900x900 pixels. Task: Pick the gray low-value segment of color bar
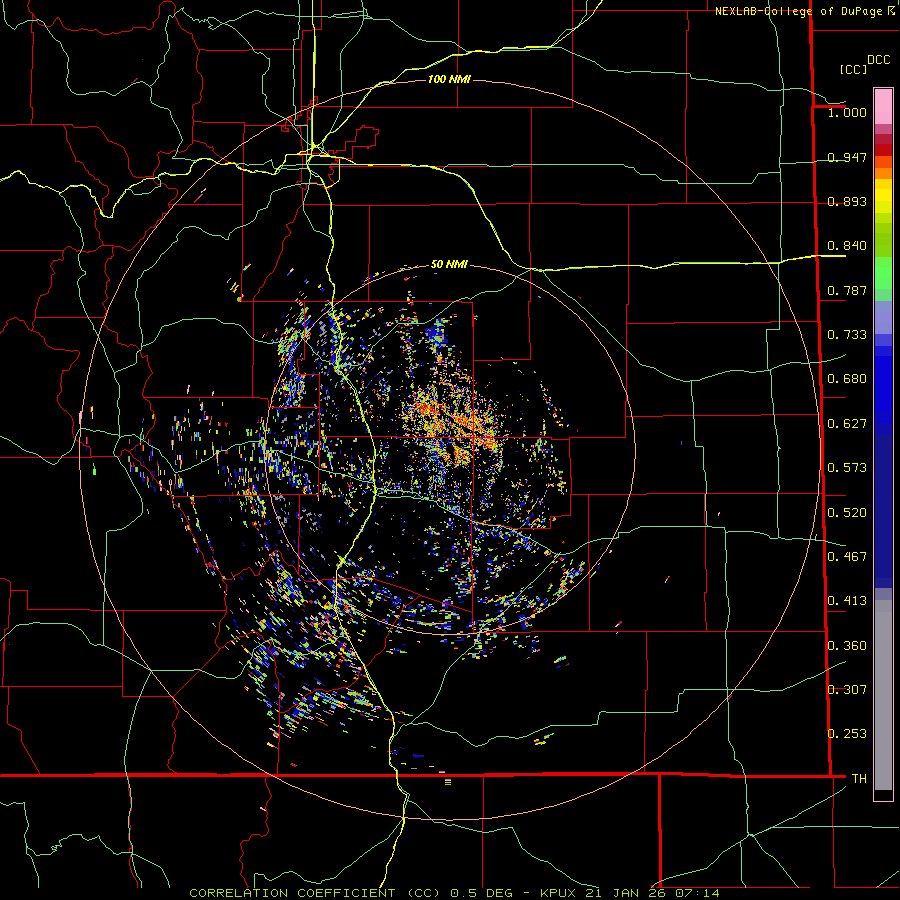point(883,695)
